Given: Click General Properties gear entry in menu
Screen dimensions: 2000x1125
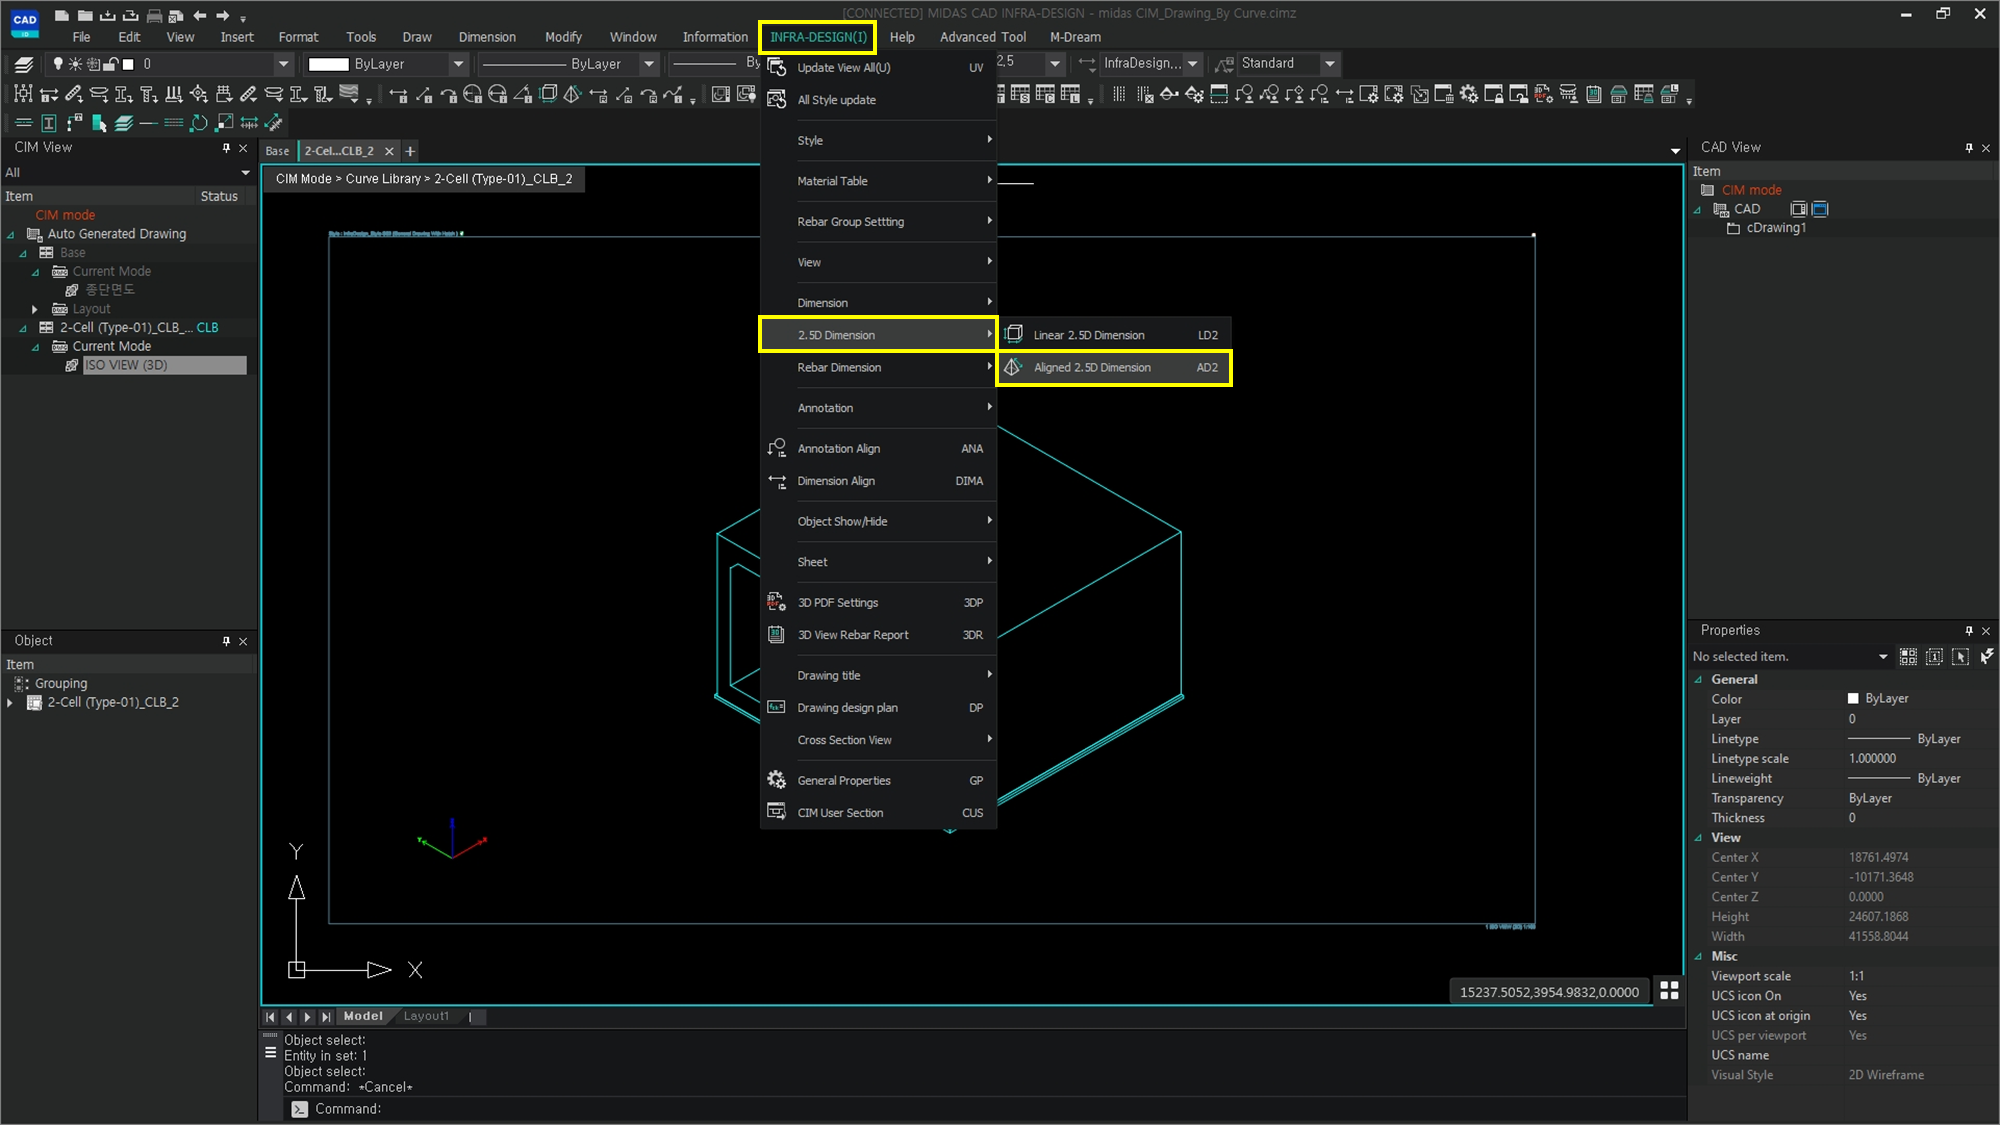Looking at the screenshot, I should click(x=843, y=781).
